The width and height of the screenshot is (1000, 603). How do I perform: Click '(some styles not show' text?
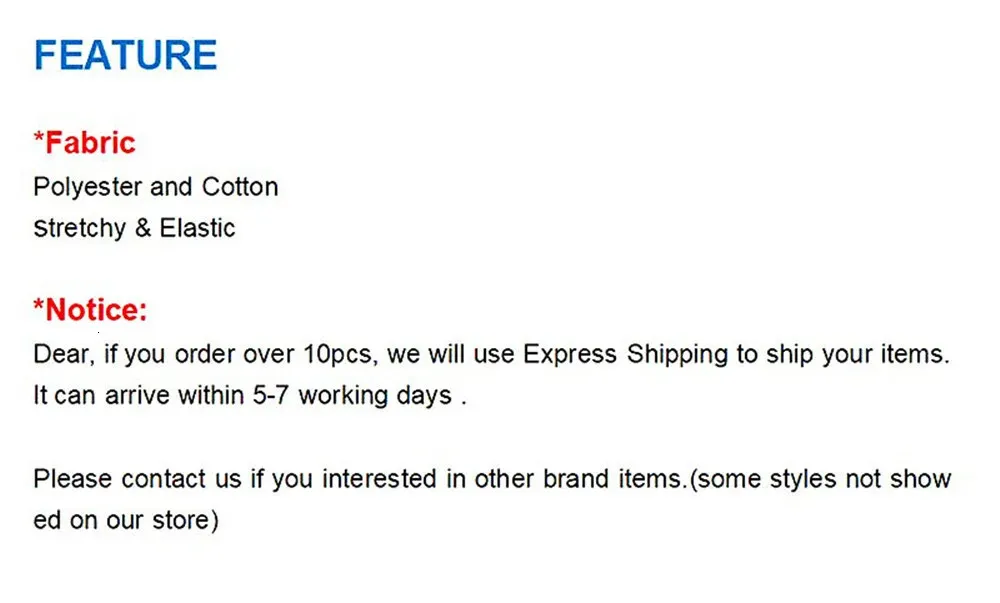pos(820,479)
